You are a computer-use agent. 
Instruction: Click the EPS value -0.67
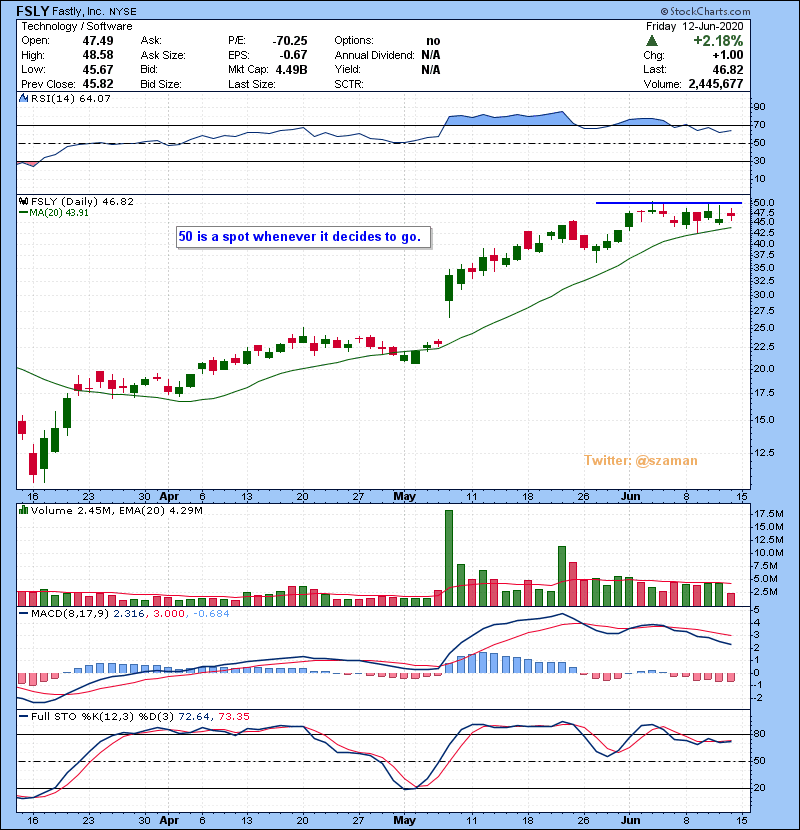pos(293,55)
